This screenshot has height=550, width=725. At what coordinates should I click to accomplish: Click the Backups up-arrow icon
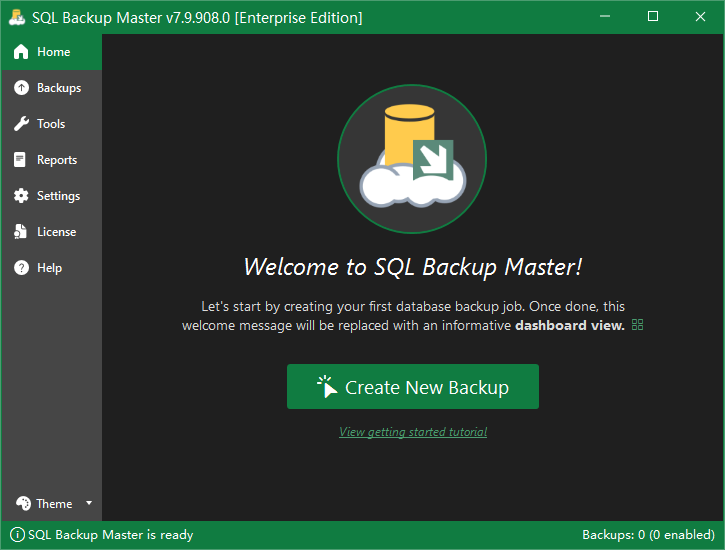coord(21,88)
